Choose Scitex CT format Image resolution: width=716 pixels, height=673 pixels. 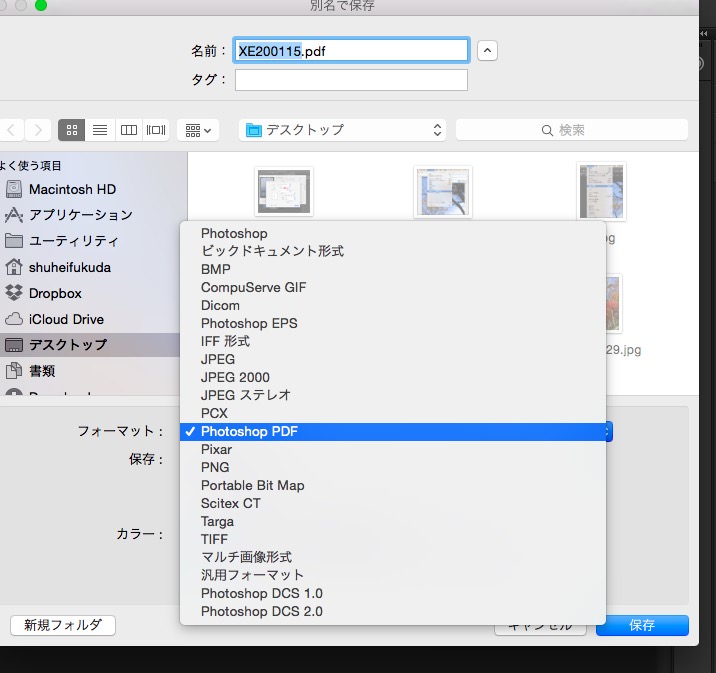click(393, 503)
